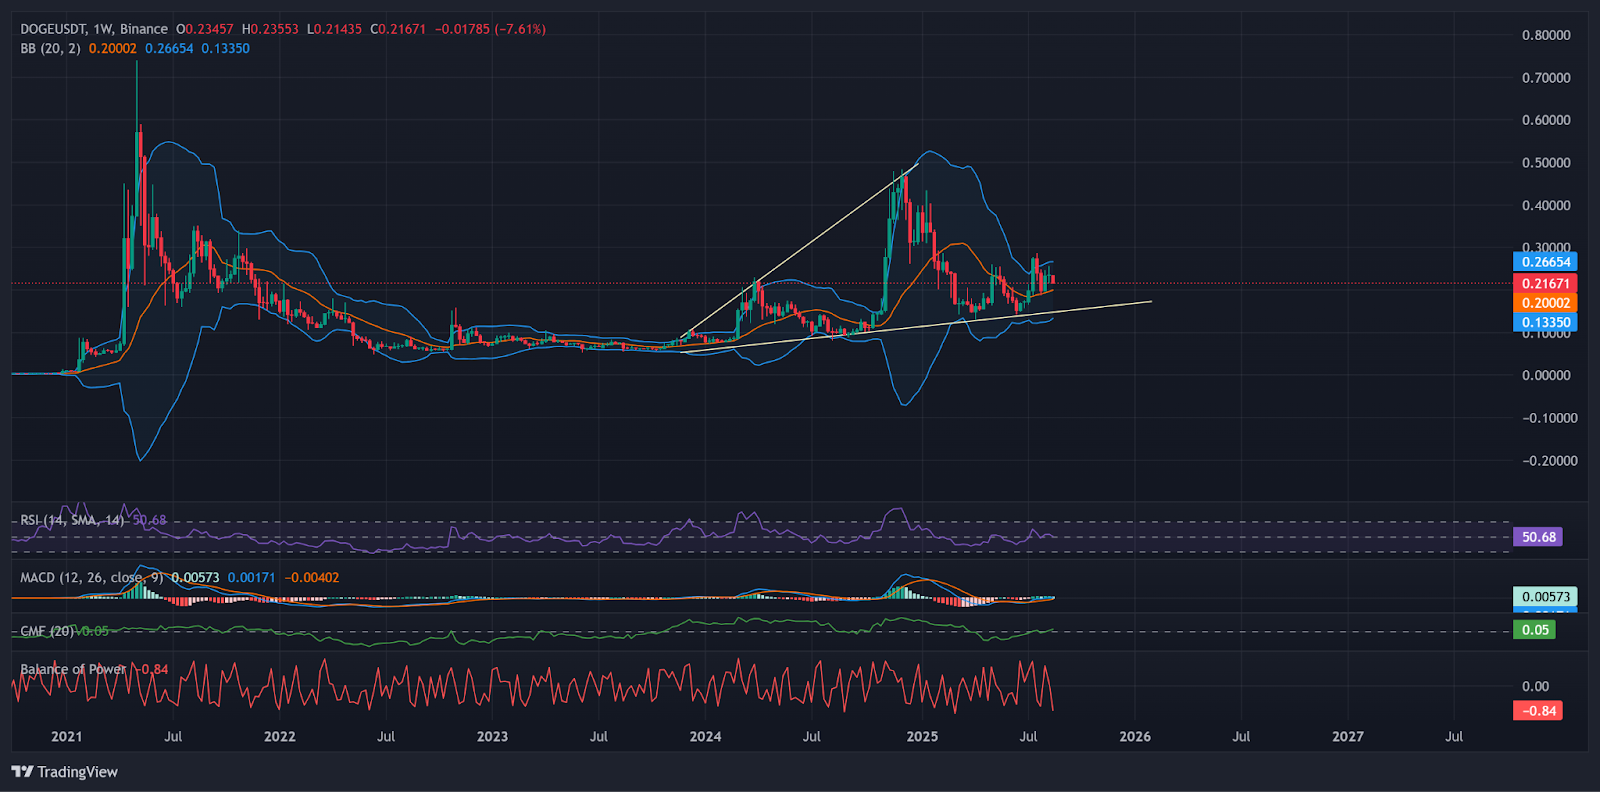Click the Balance of Power legend label
Viewport: 1600px width, 792px height.
click(73, 669)
